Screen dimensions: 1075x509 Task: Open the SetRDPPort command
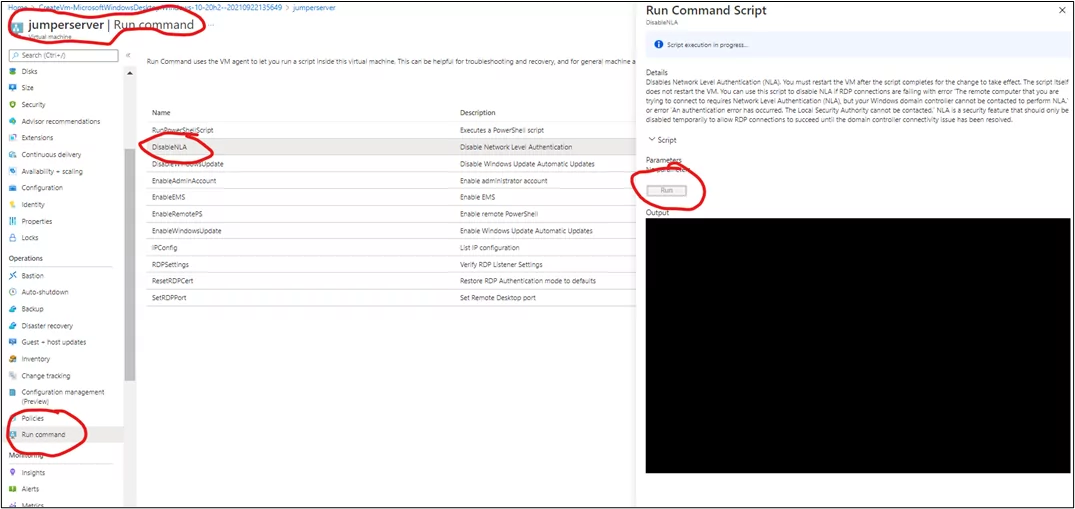point(169,298)
